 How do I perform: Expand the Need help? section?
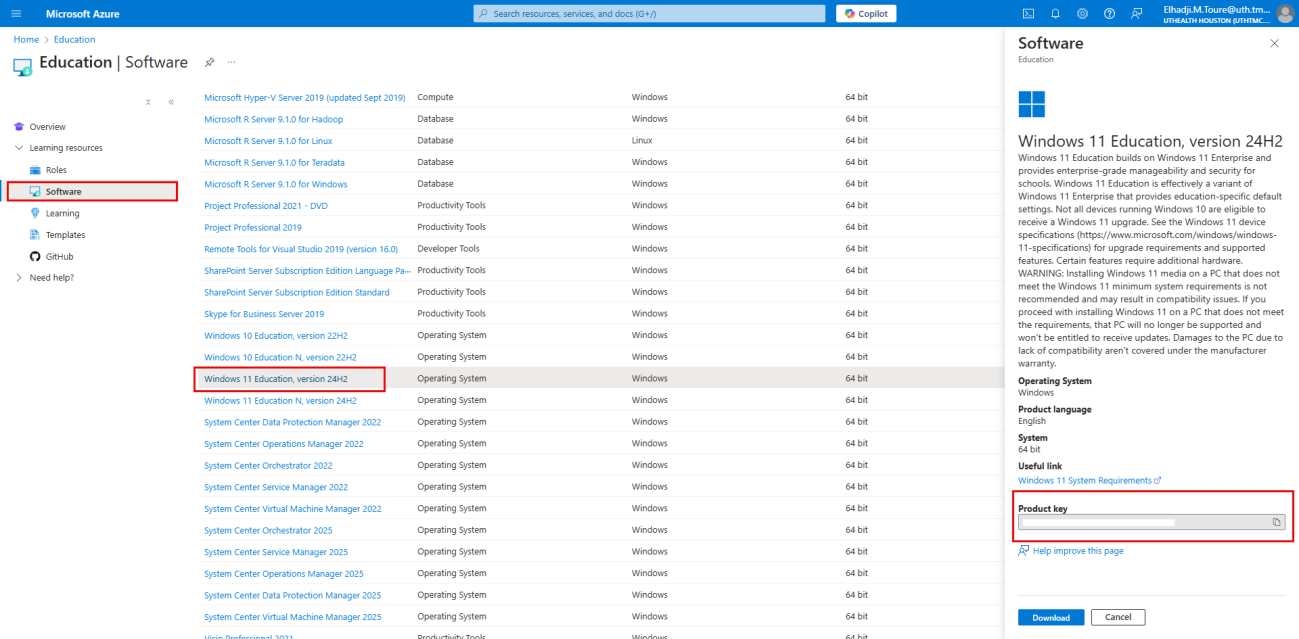tap(19, 277)
